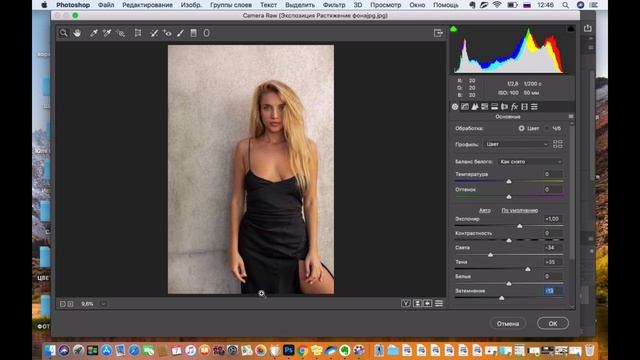The height and width of the screenshot is (360, 640).
Task: Open the Баланс белого dropdown
Action: coord(530,162)
